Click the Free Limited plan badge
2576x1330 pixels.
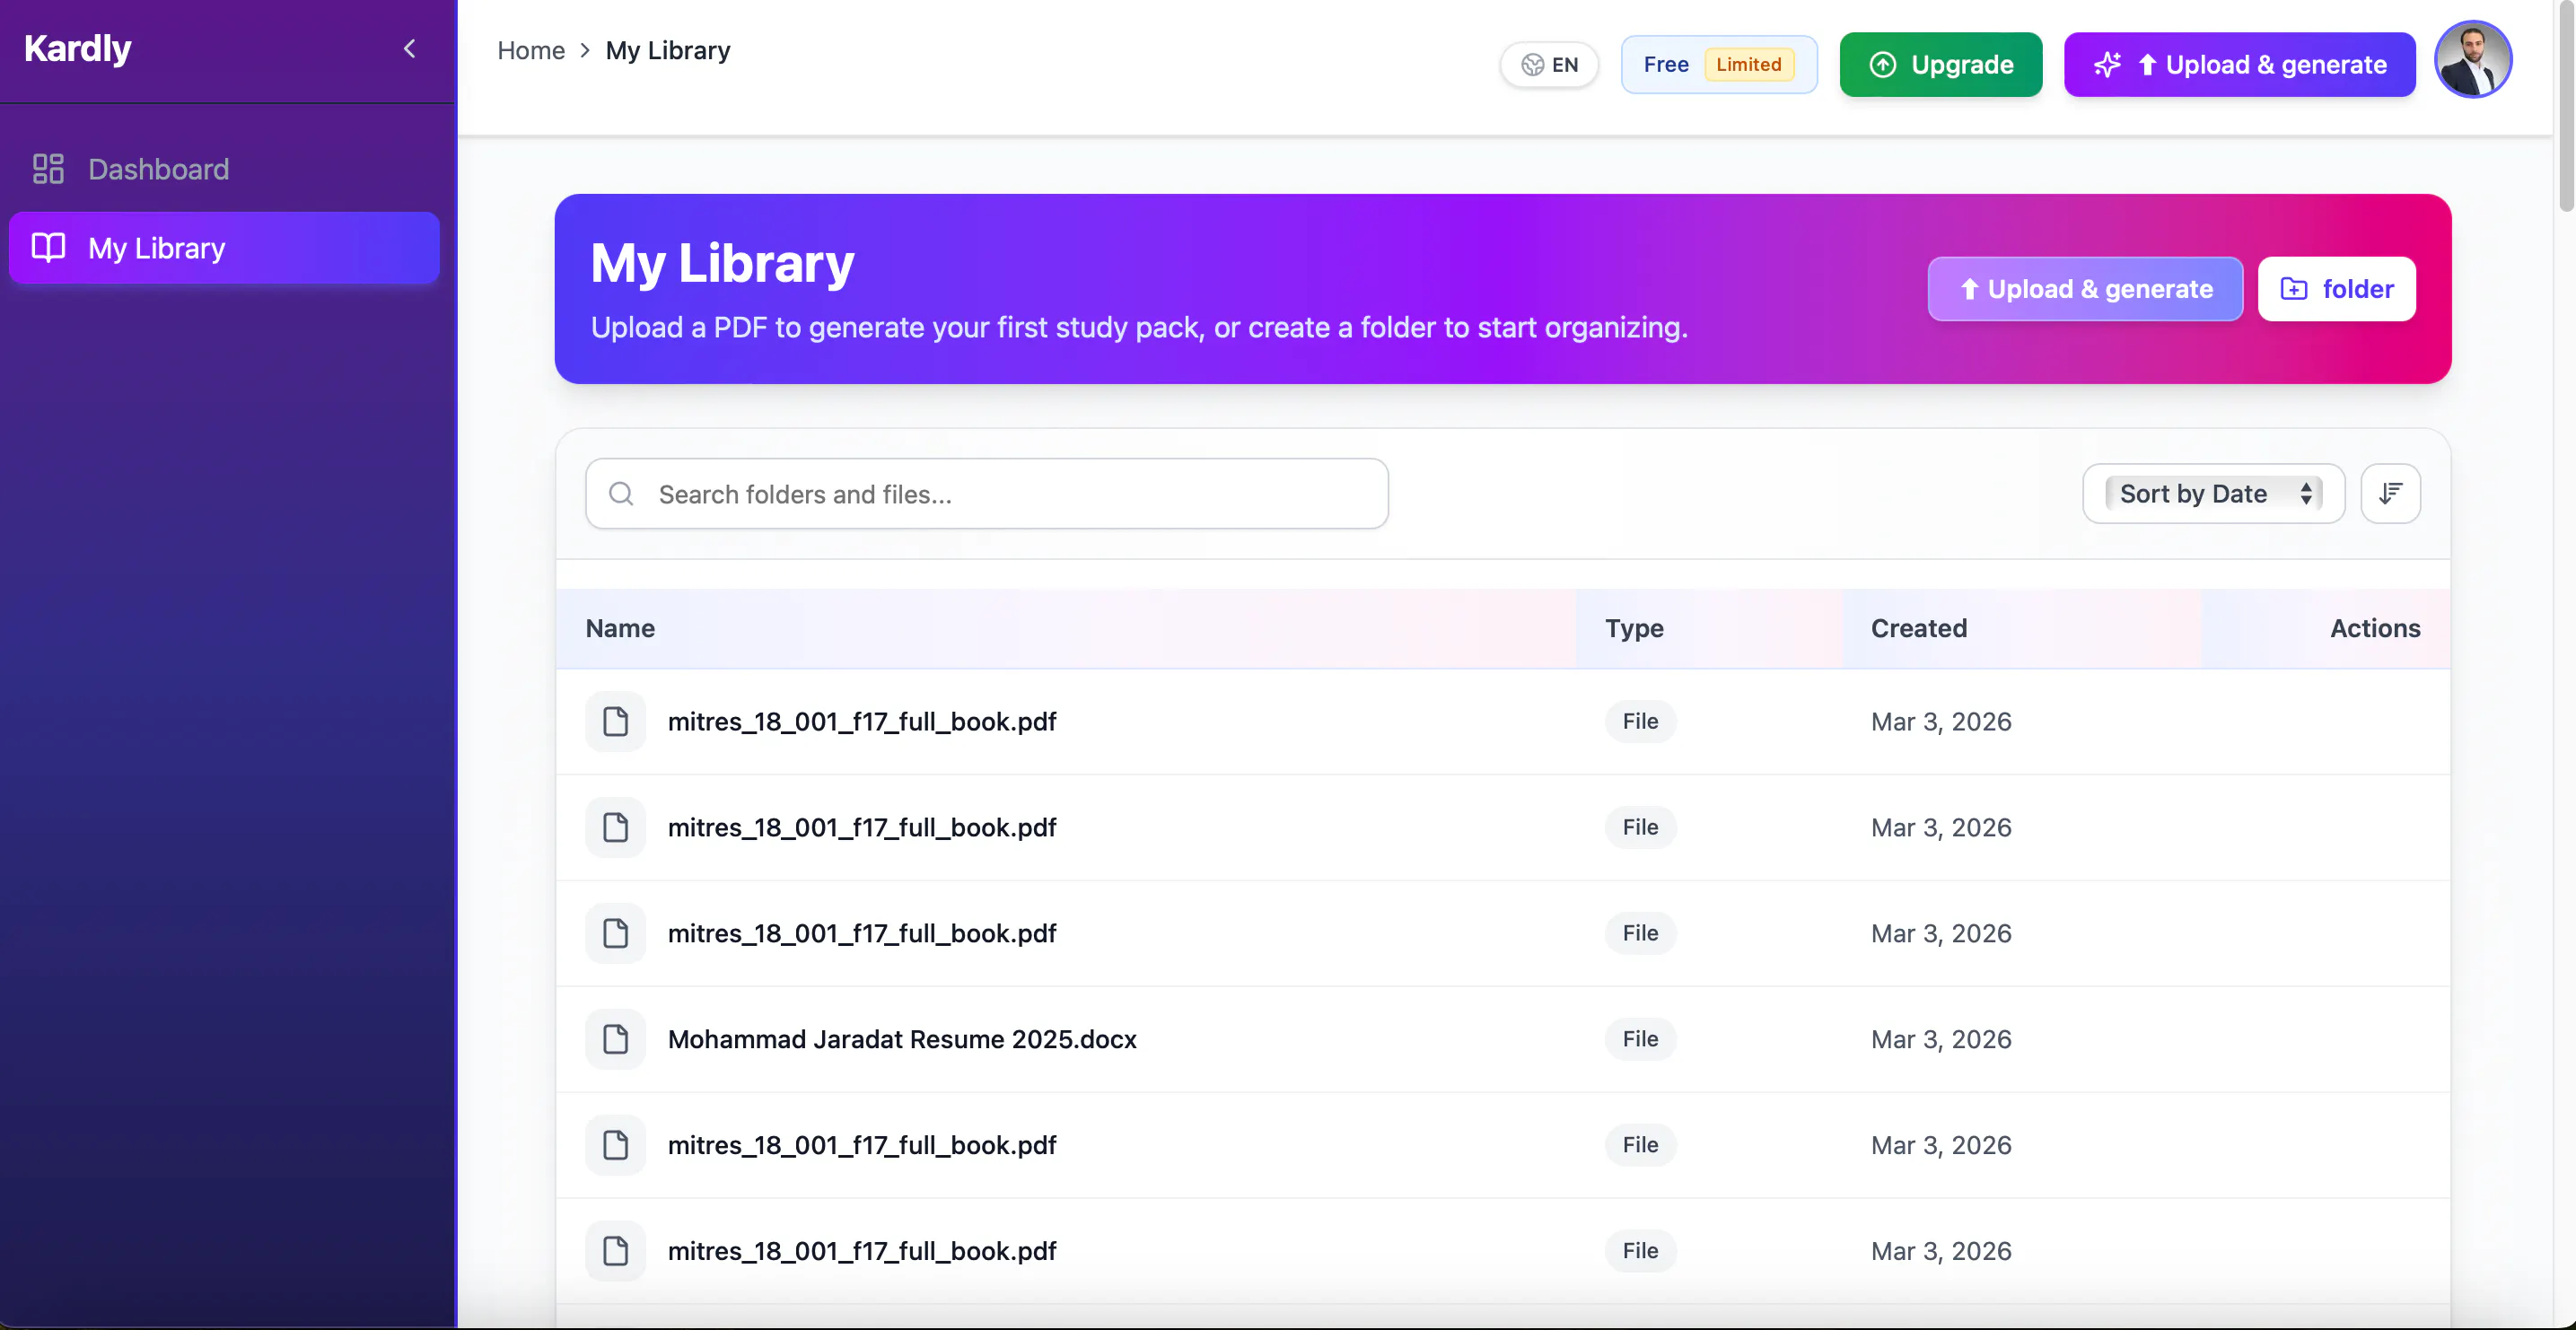click(x=1719, y=65)
